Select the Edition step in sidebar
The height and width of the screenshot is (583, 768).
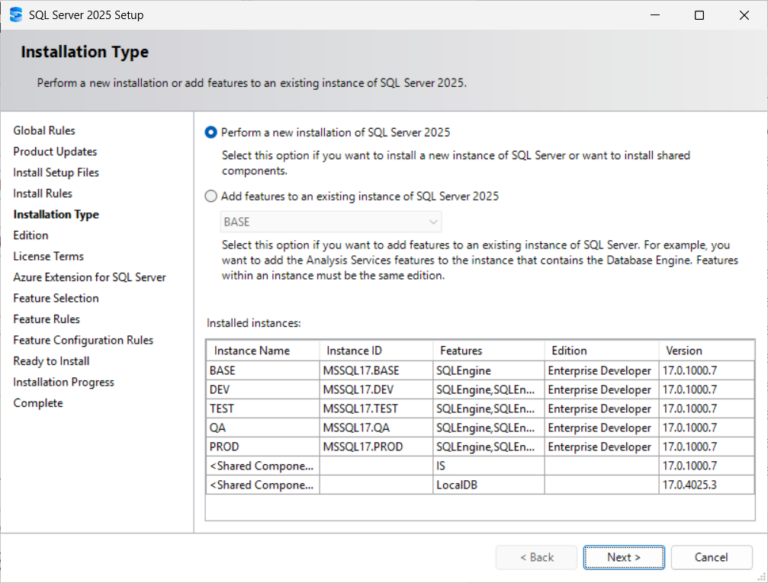coord(31,236)
